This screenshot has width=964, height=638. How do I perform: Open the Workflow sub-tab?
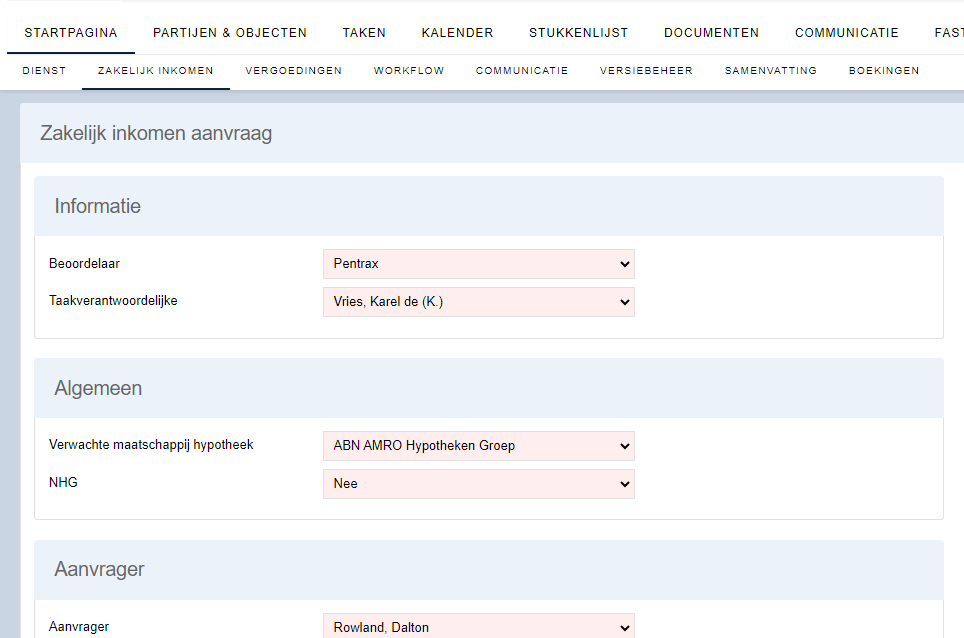[409, 71]
